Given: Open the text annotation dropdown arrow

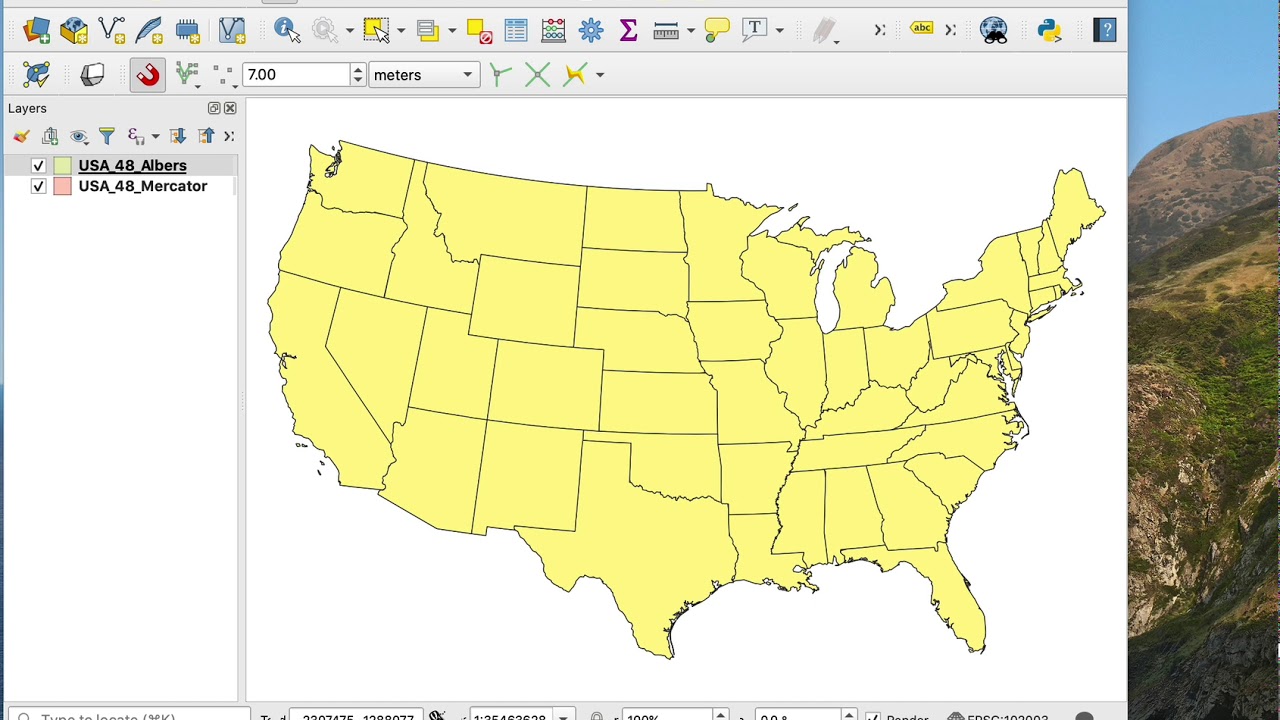Looking at the screenshot, I should click(779, 31).
